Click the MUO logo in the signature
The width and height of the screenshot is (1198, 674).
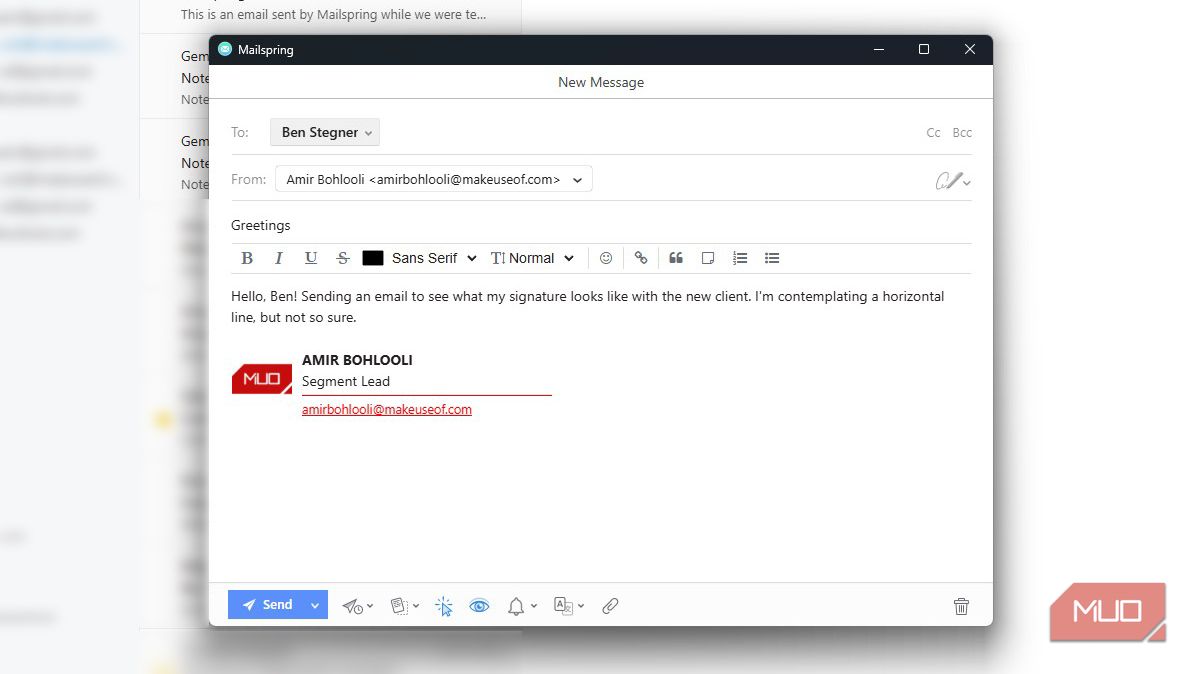pyautogui.click(x=261, y=378)
